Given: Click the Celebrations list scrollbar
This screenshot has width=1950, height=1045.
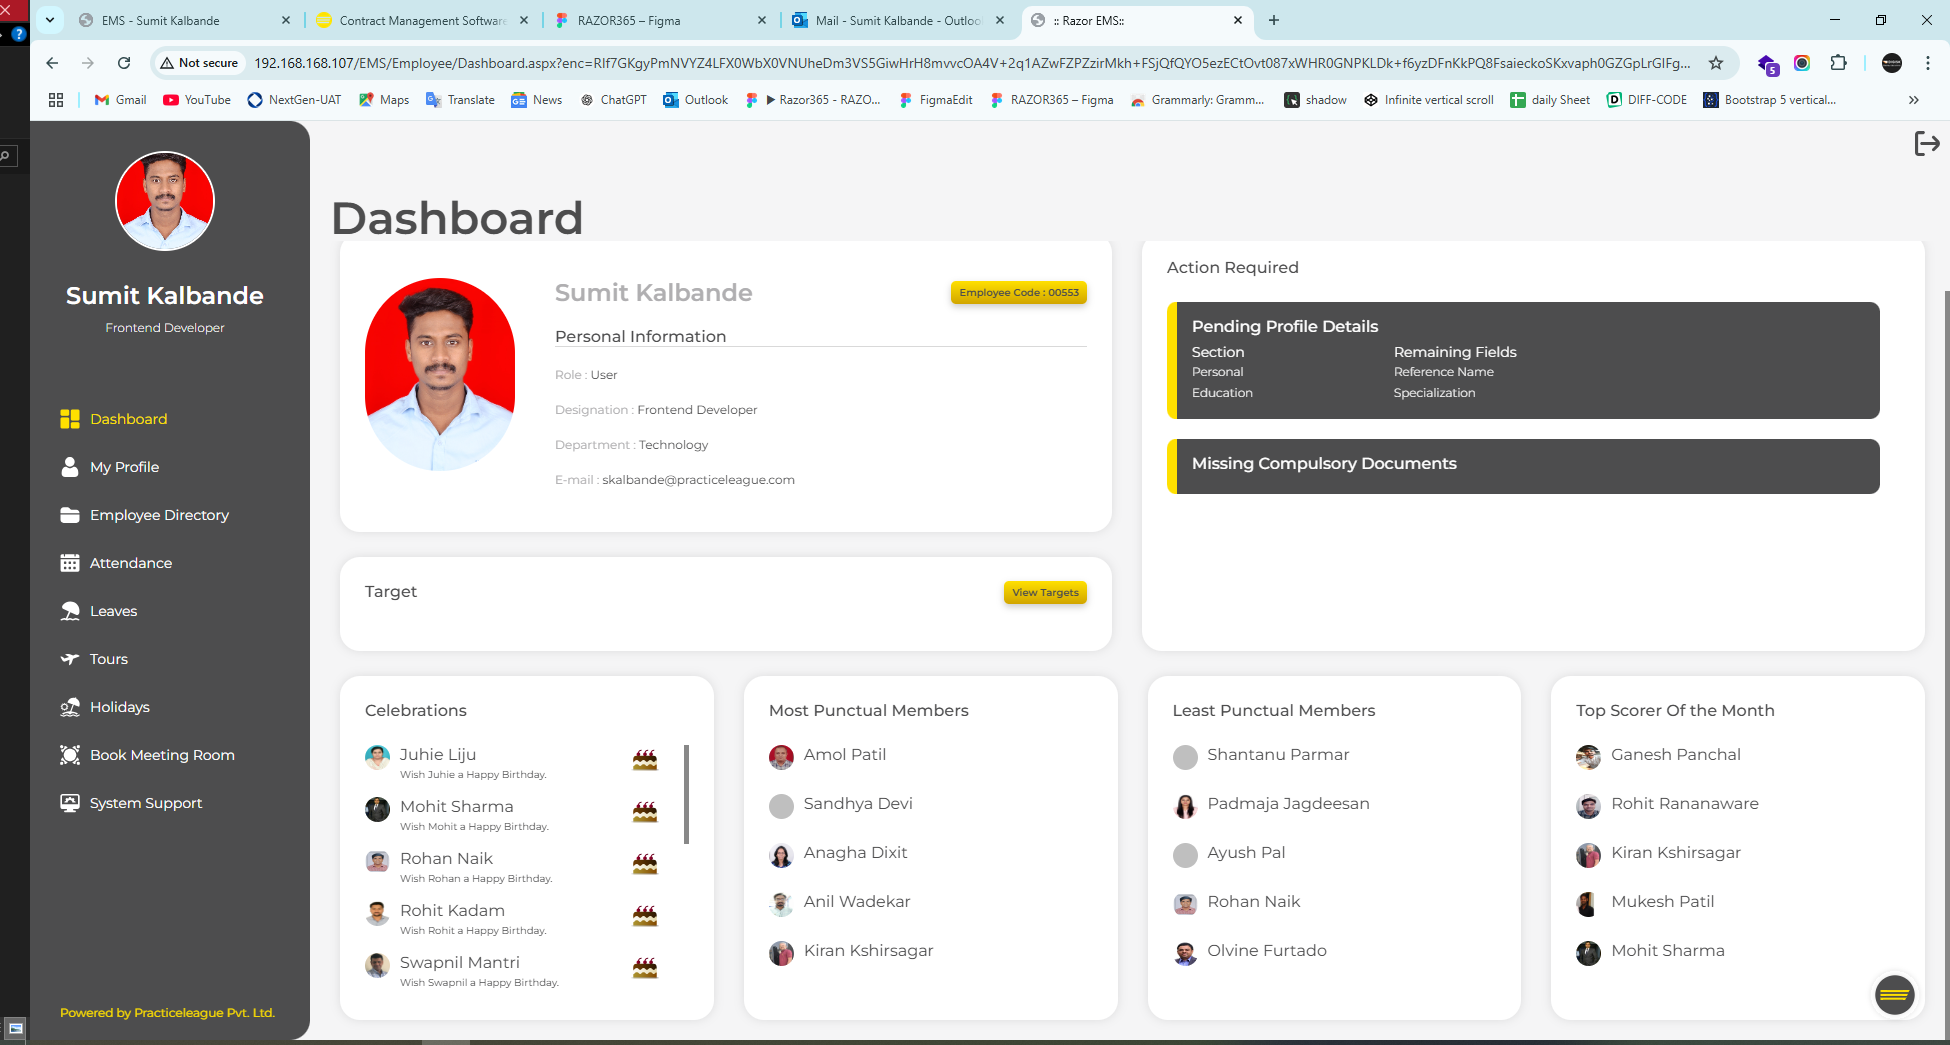Looking at the screenshot, I should click(686, 794).
